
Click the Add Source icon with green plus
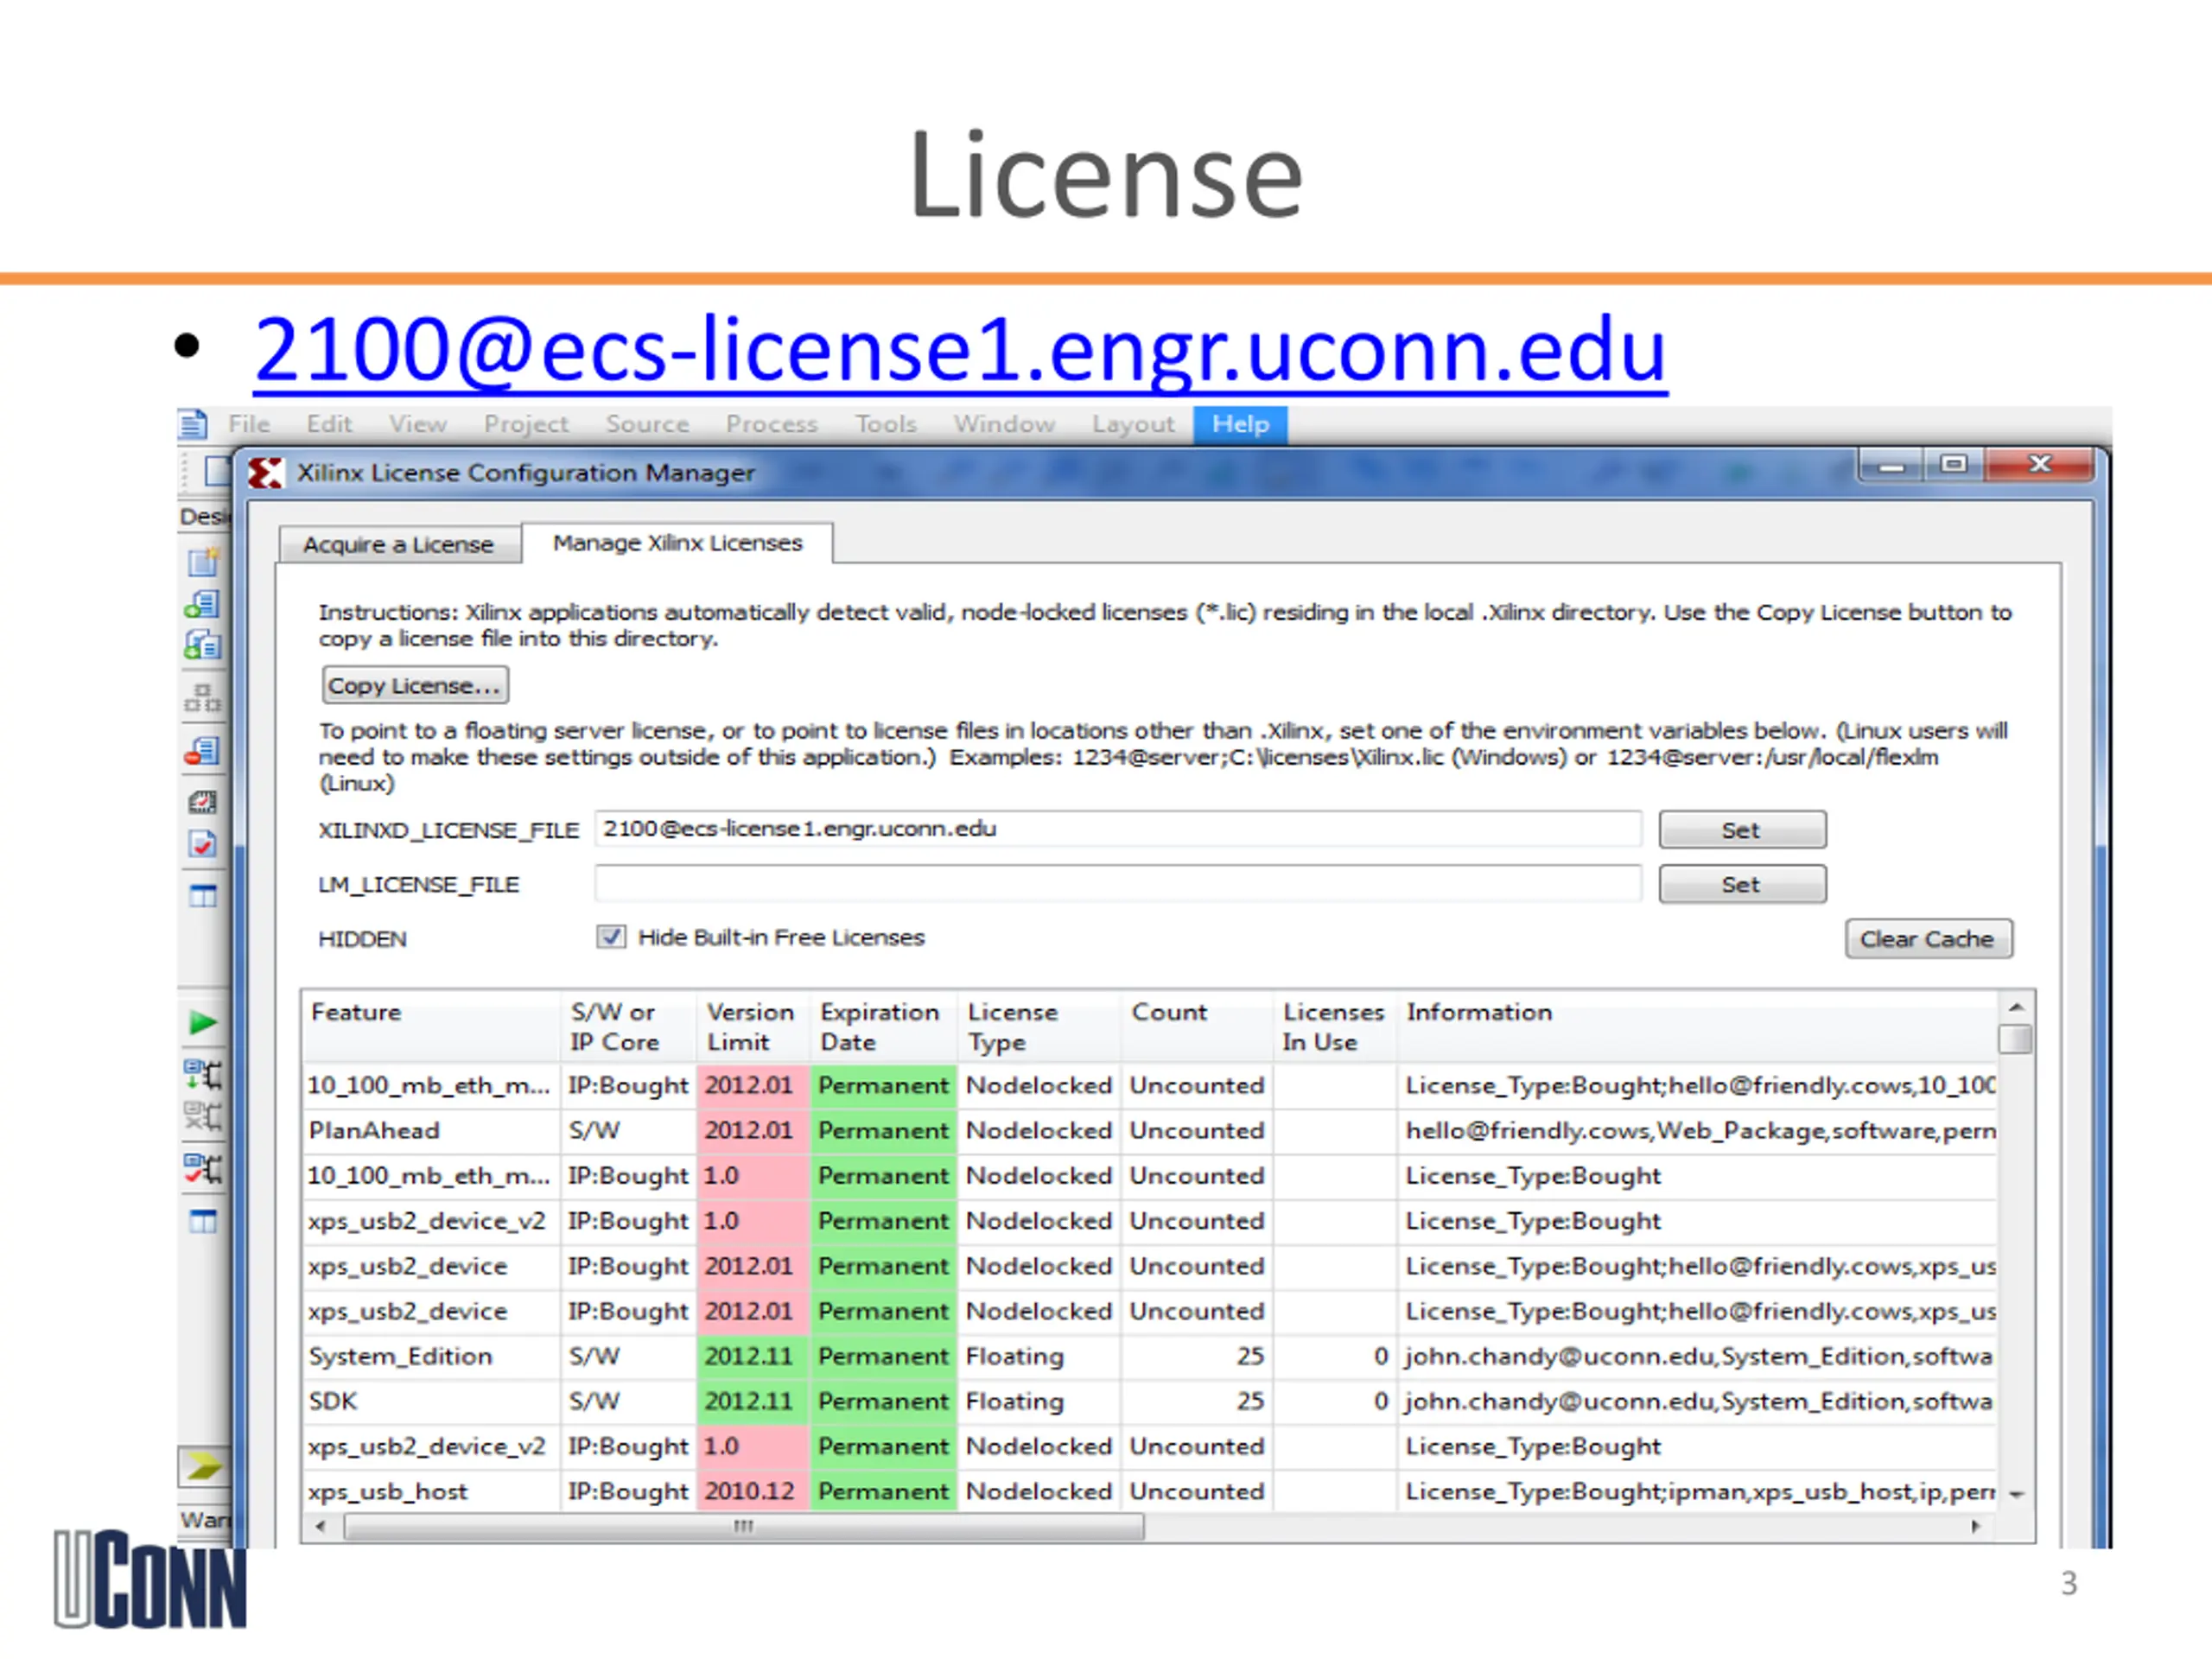pos(202,604)
